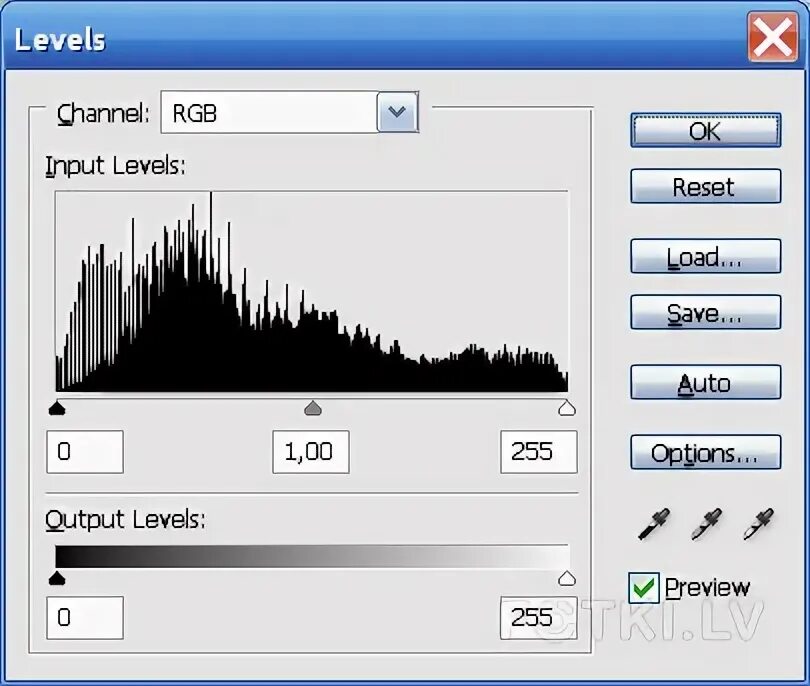Click the Preview label text

(x=707, y=588)
